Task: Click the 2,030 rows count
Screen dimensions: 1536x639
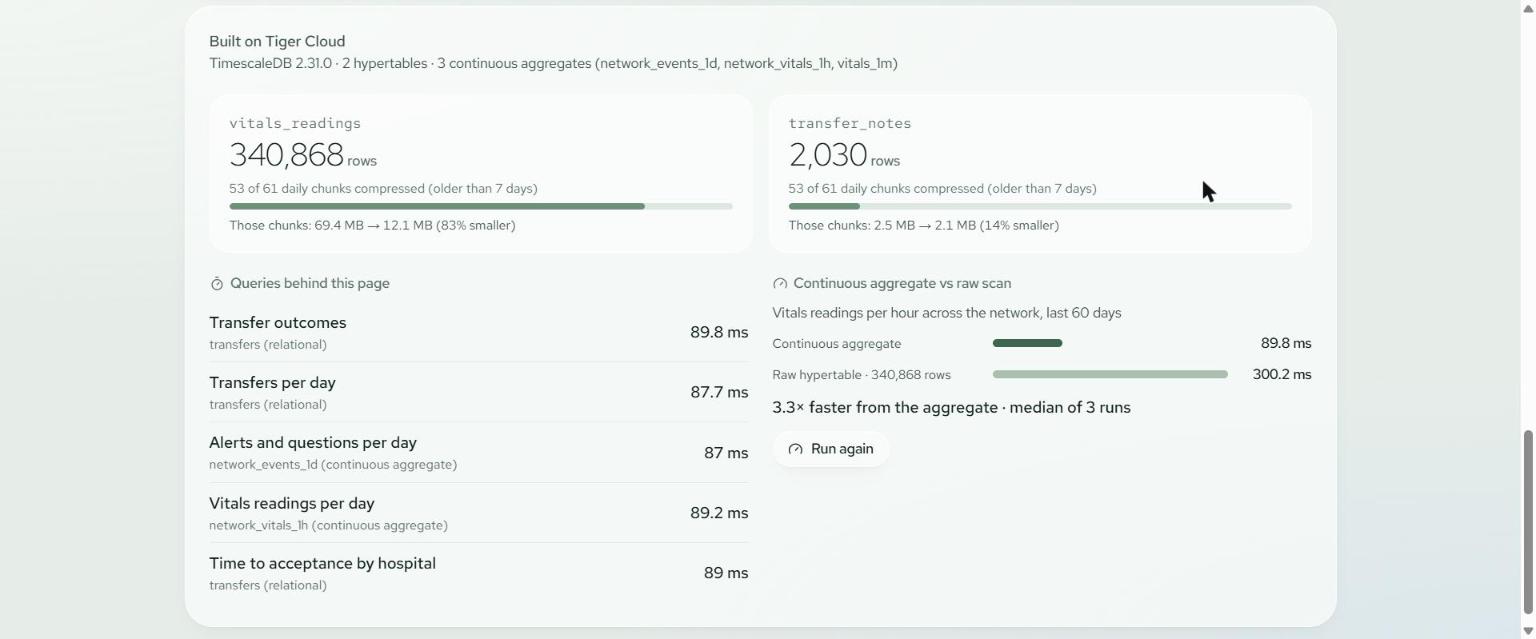Action: coord(844,155)
